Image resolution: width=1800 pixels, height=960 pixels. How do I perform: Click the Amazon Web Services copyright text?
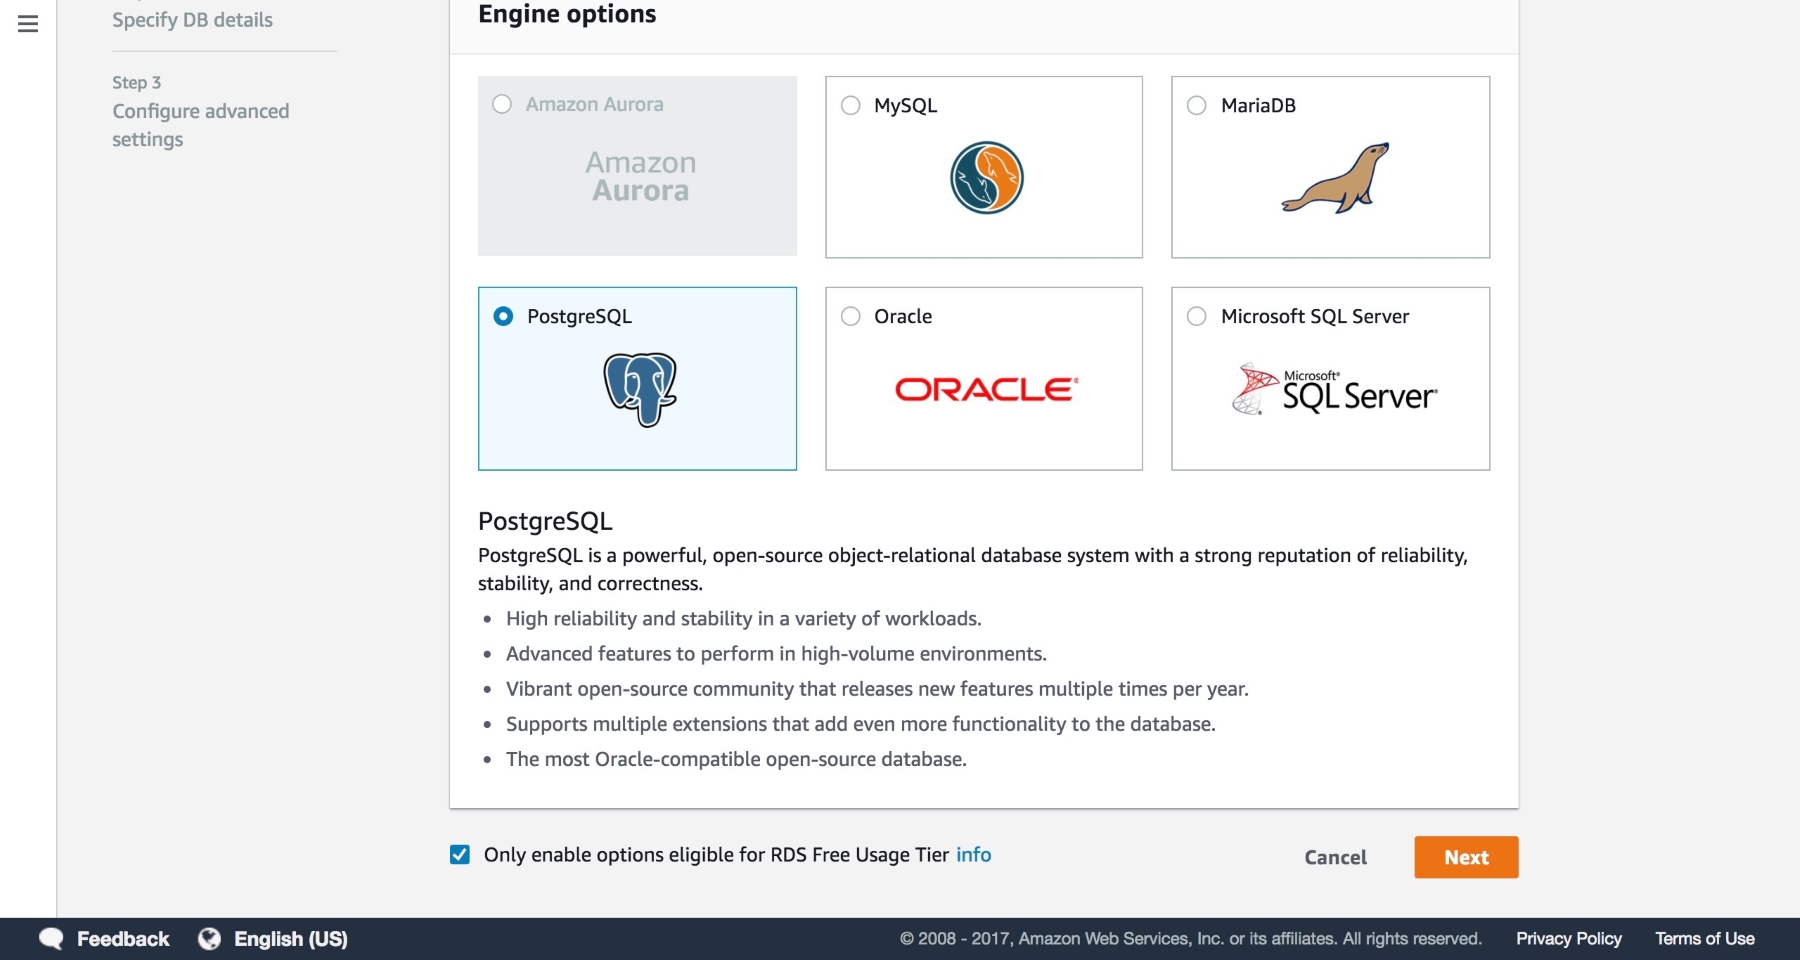point(1190,939)
